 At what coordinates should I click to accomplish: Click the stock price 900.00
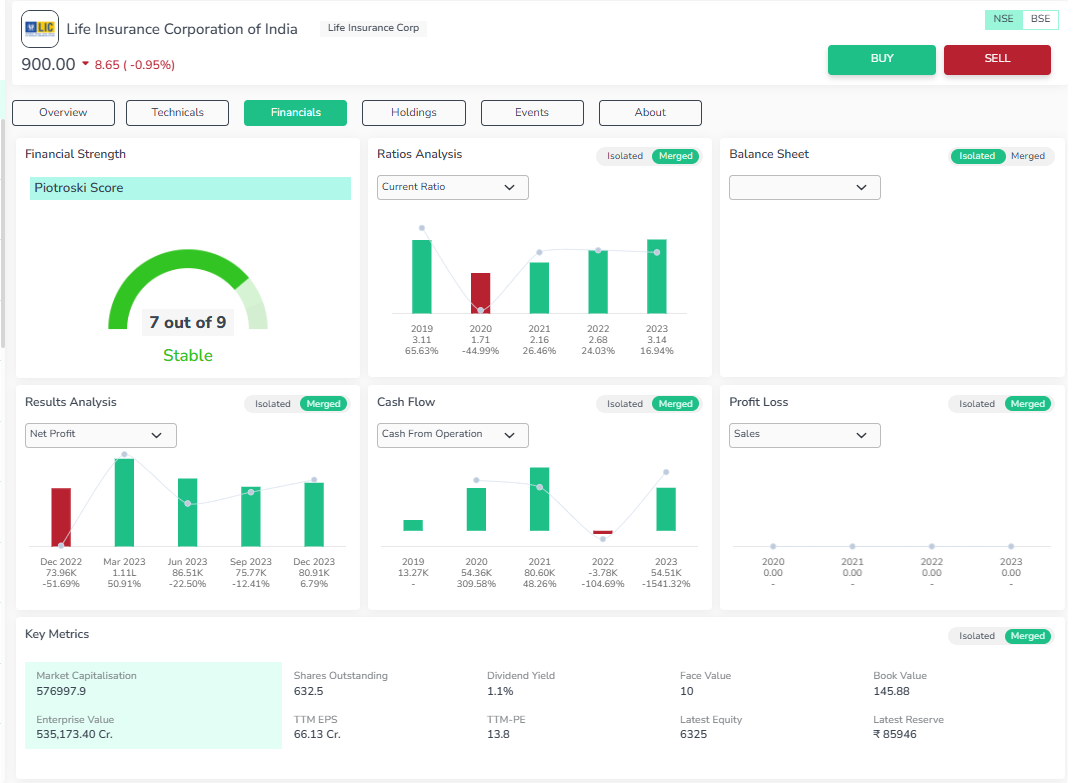pos(48,64)
